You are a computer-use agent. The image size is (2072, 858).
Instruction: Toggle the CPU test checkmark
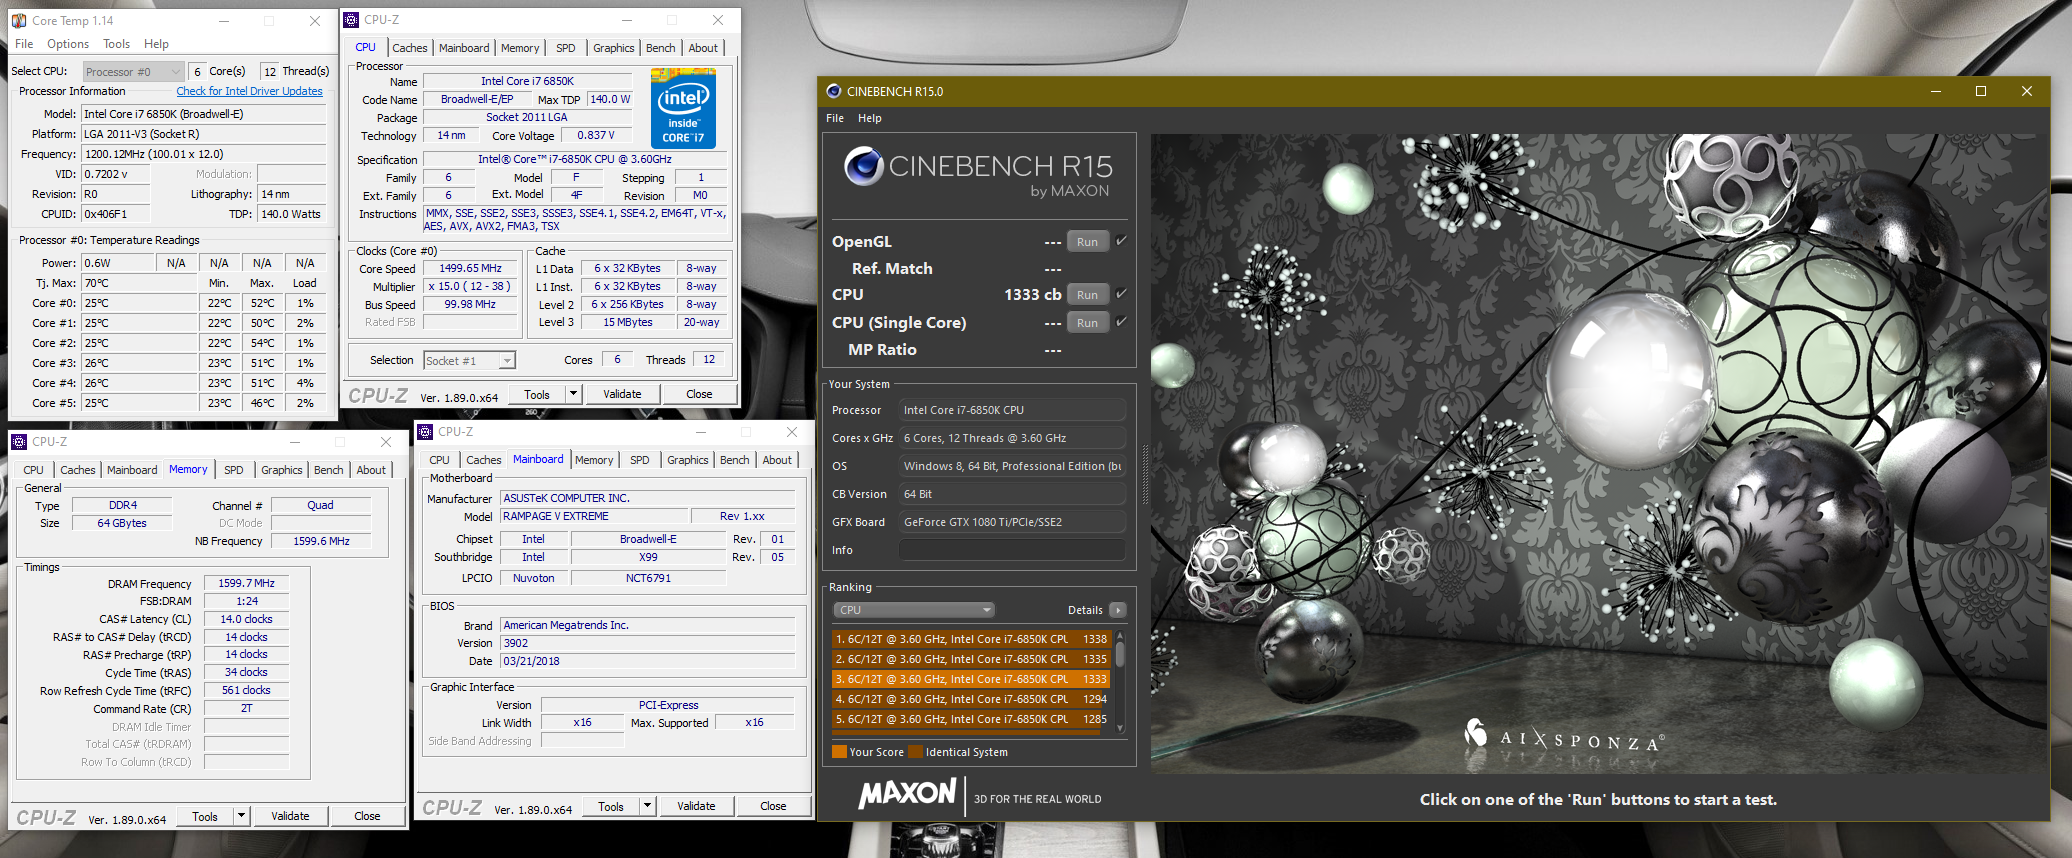(1121, 294)
